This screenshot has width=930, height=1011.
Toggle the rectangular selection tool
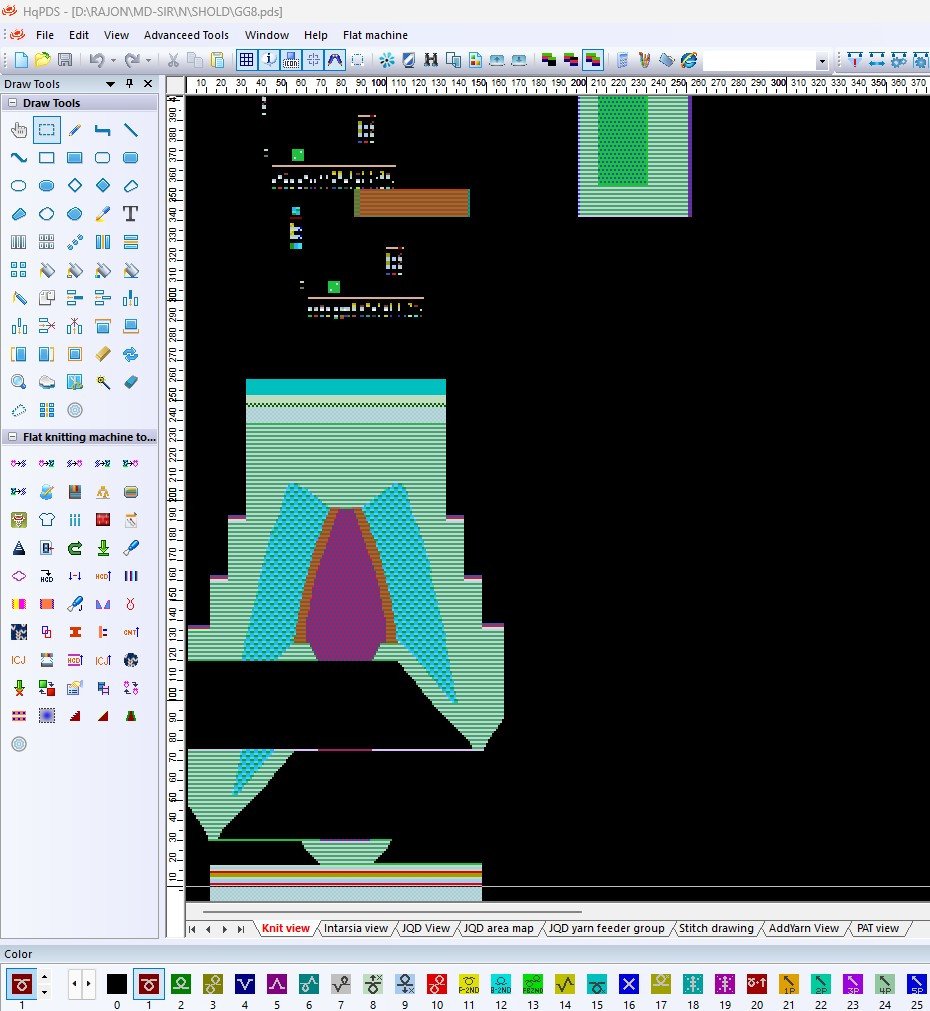(x=46, y=130)
